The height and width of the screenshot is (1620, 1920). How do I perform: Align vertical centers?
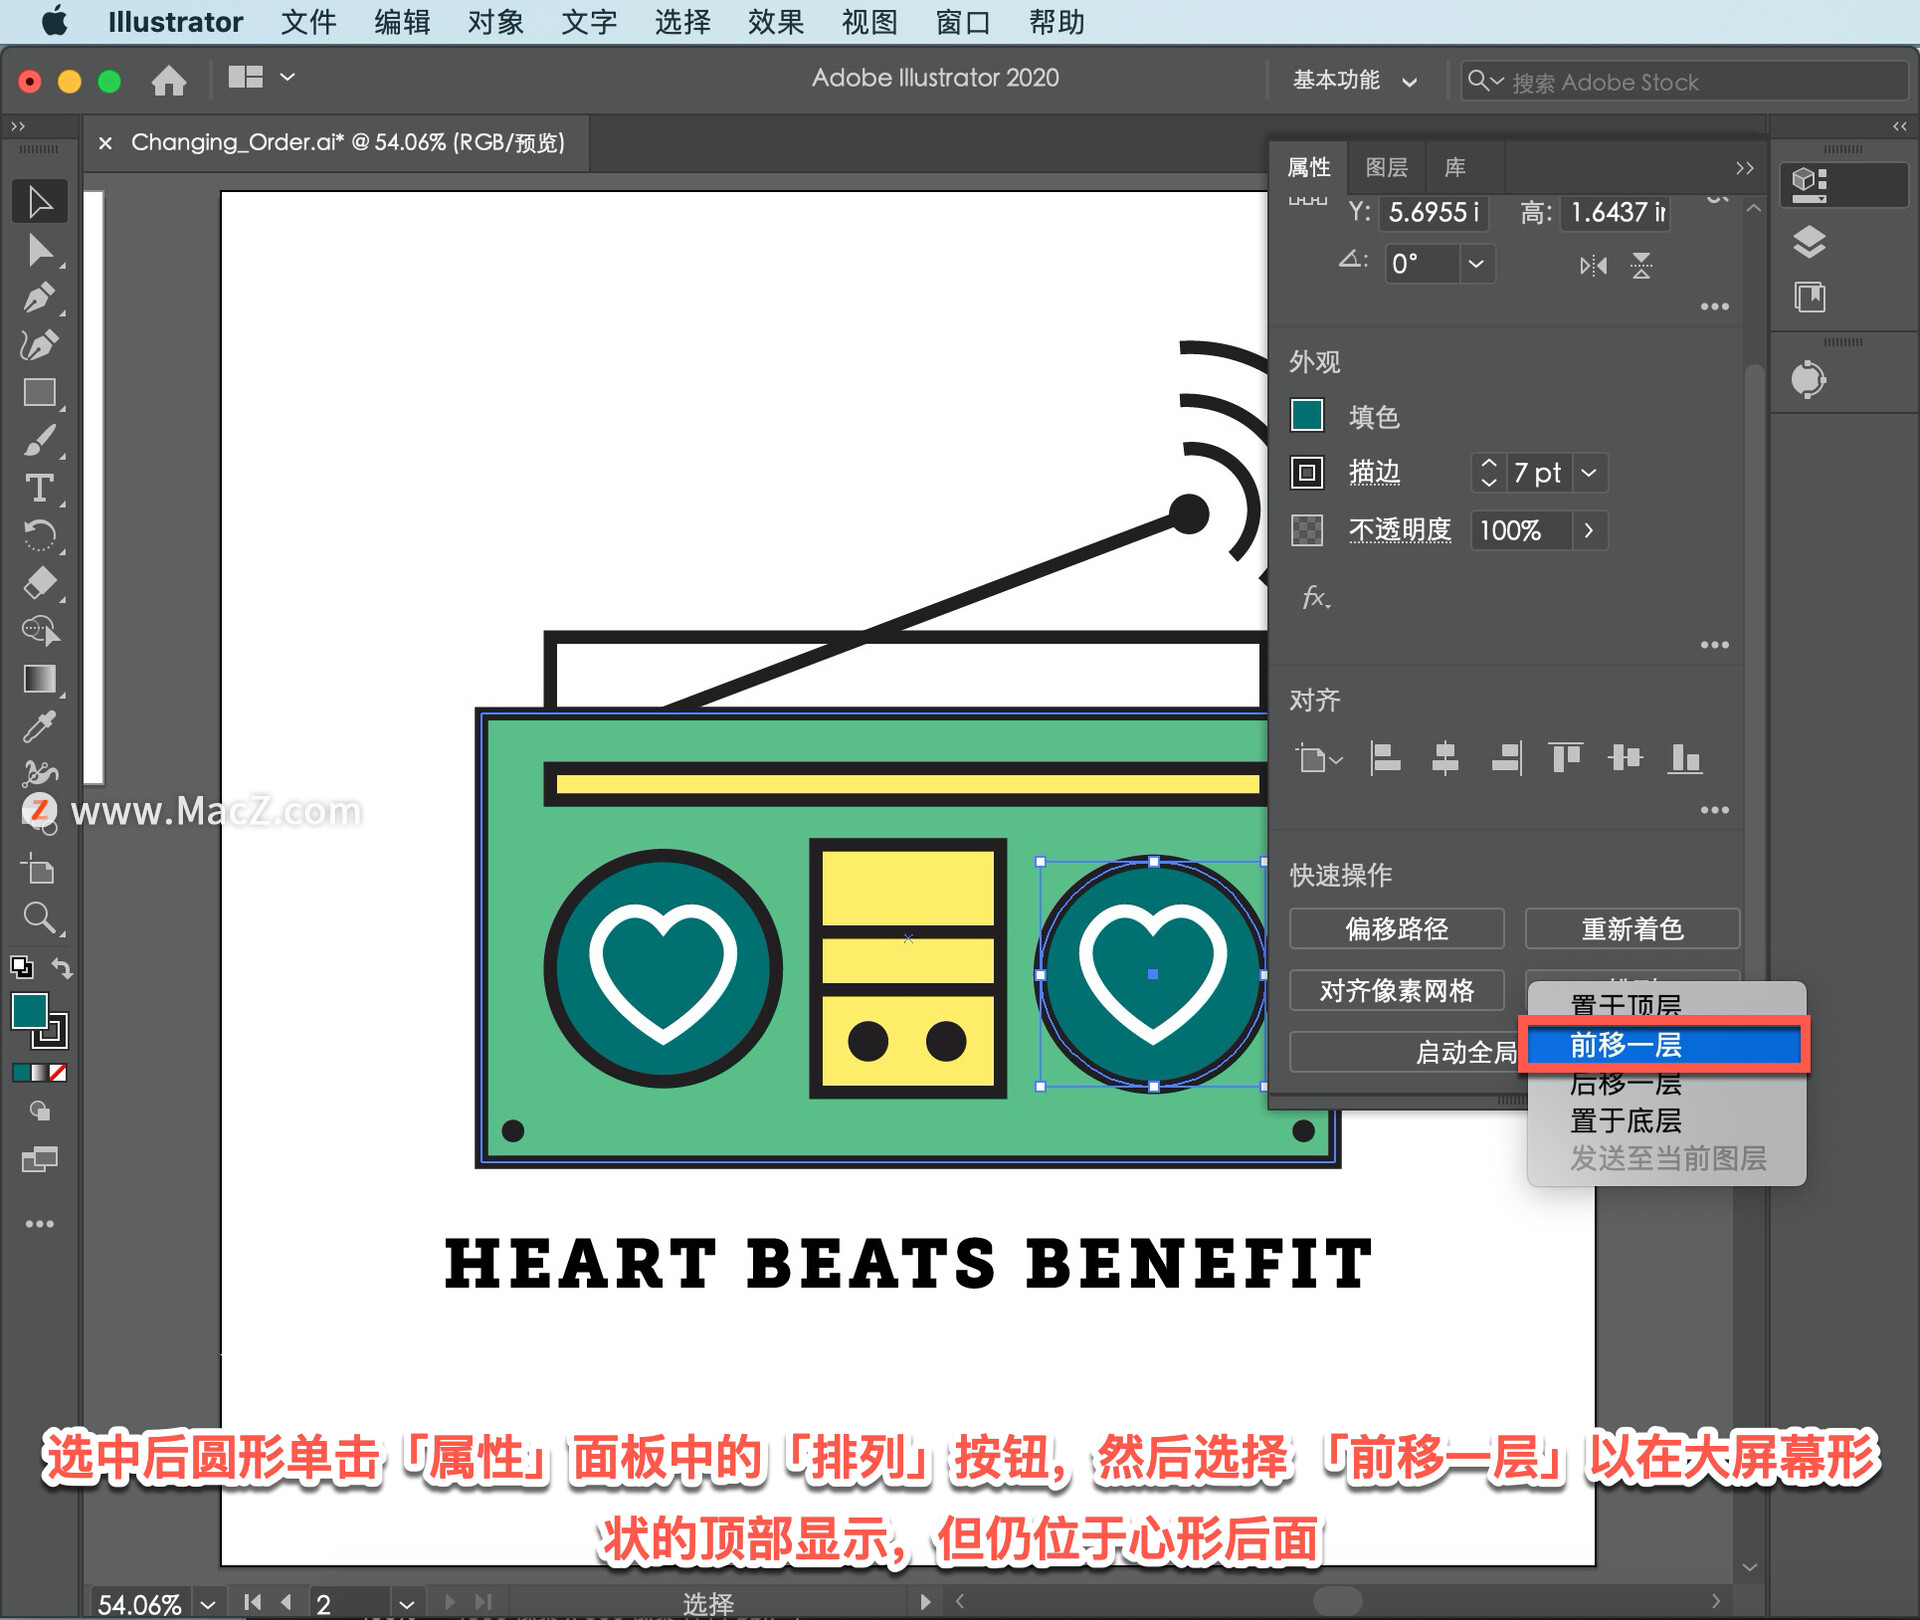tap(1626, 758)
